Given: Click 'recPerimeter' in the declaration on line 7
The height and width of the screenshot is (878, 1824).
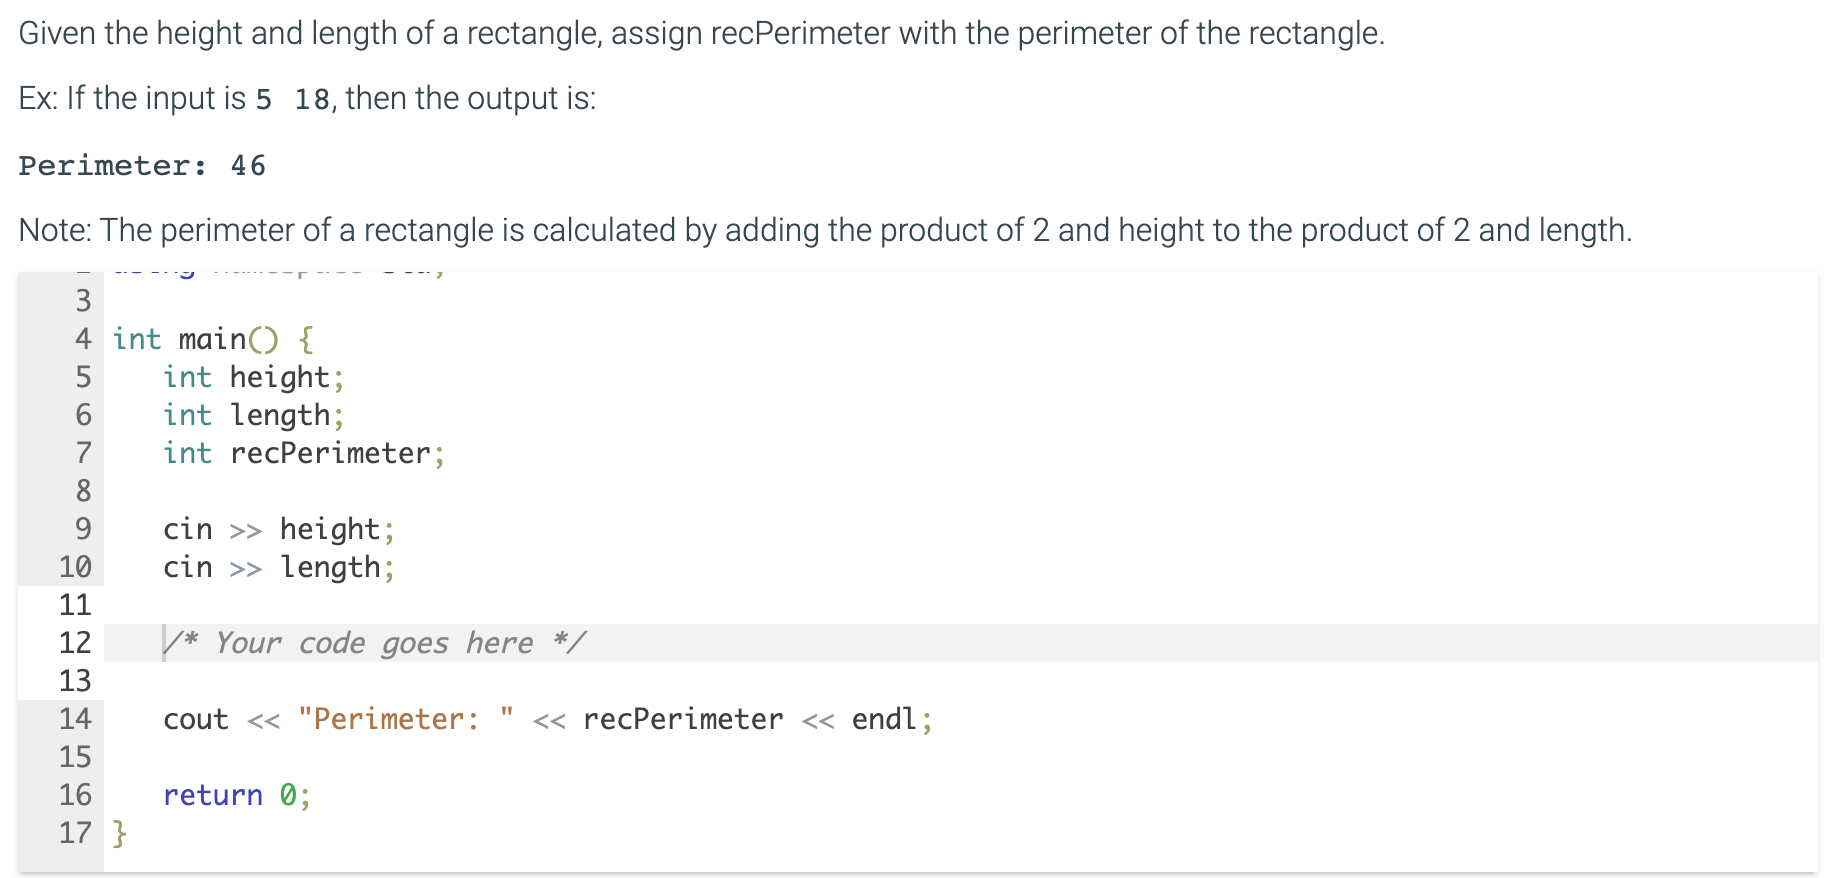Looking at the screenshot, I should click(x=330, y=453).
